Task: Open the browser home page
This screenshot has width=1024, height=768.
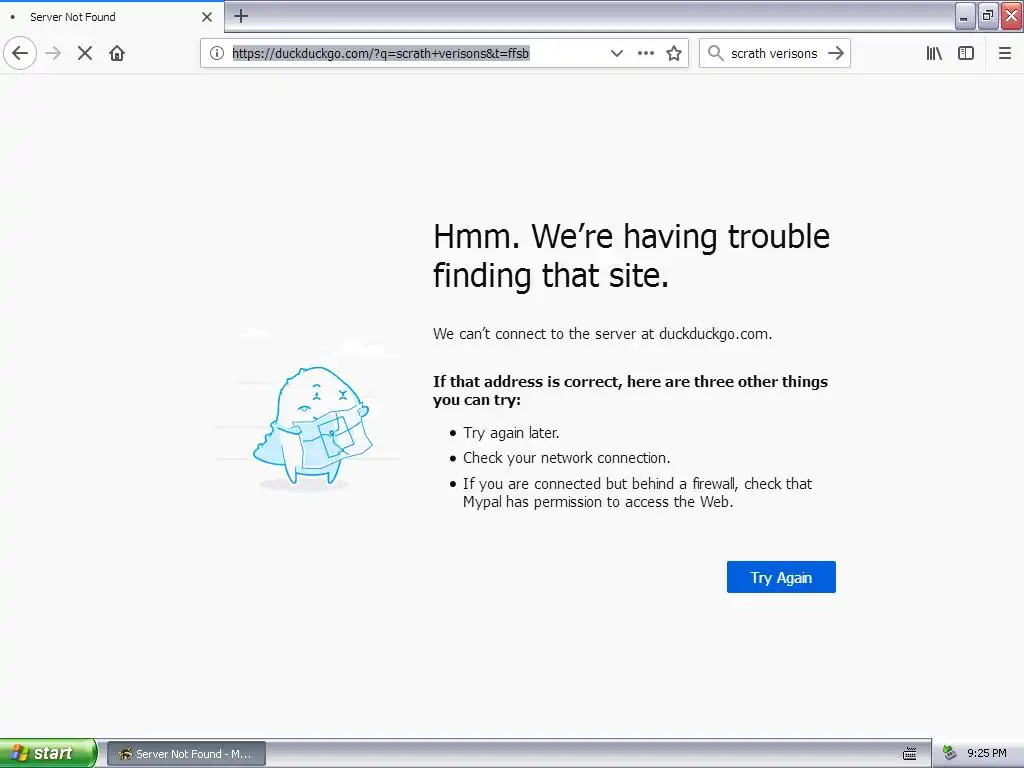Action: click(x=117, y=53)
